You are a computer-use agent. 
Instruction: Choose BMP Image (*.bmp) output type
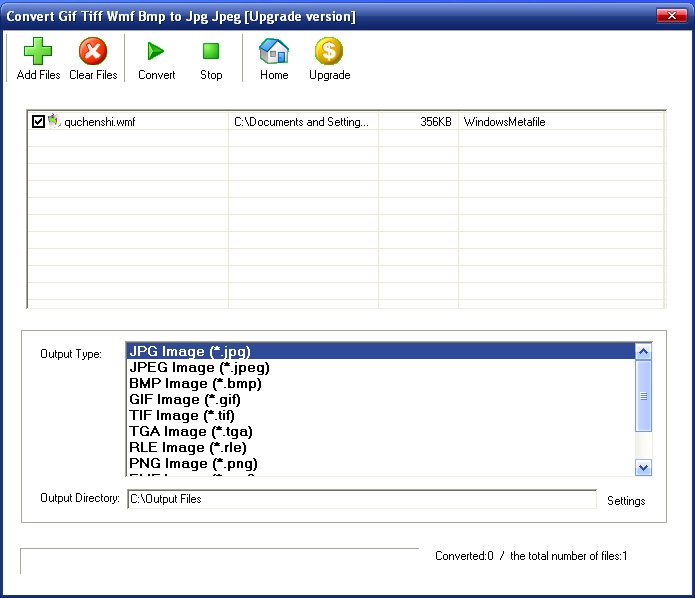(381, 383)
